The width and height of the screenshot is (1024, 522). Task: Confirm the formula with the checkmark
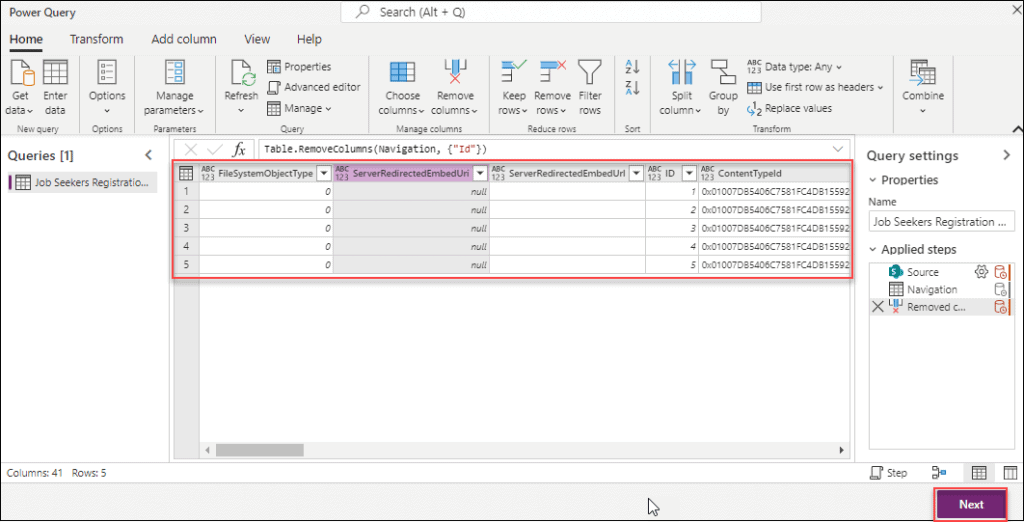(x=215, y=150)
